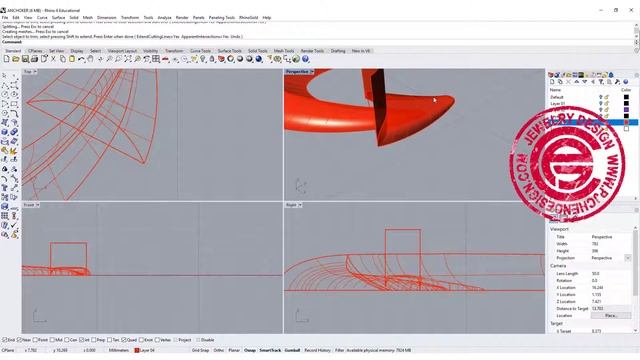Toggle SmartTrack in status bar

(x=270, y=350)
